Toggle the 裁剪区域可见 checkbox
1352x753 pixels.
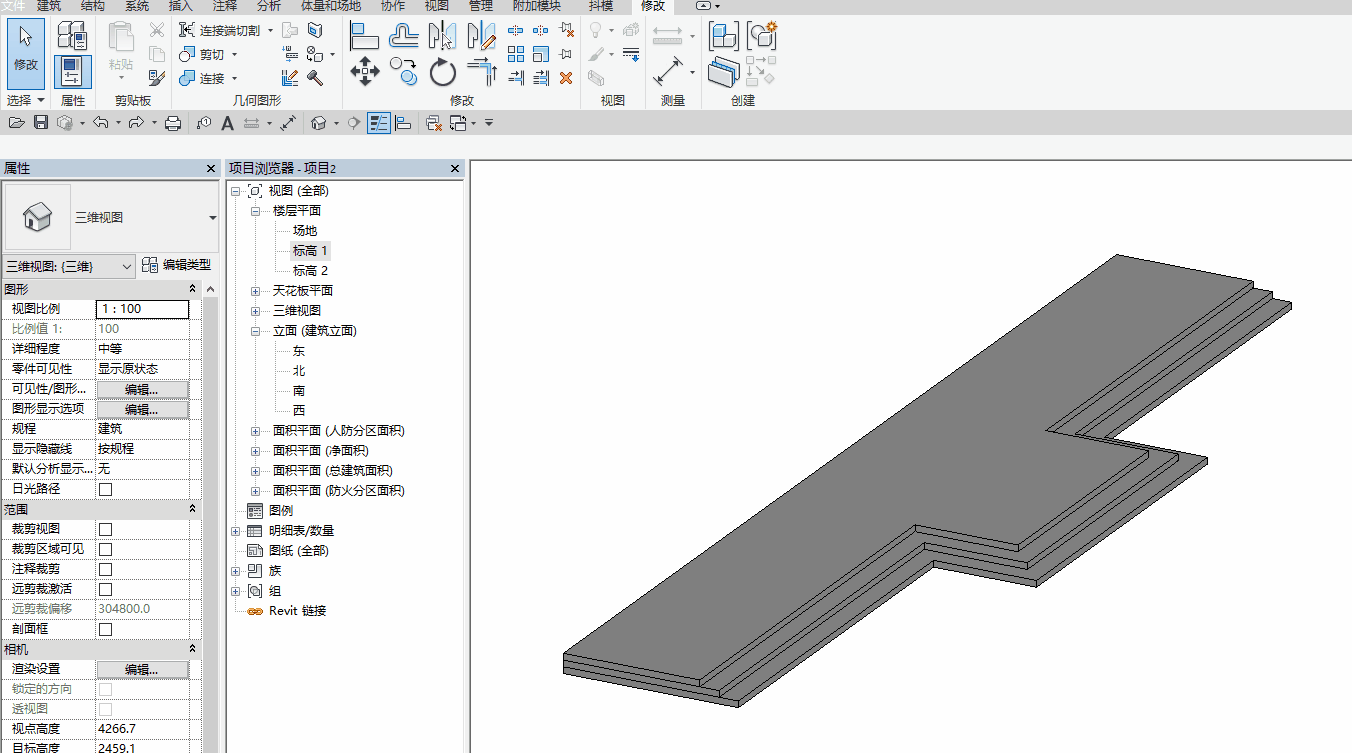click(106, 549)
